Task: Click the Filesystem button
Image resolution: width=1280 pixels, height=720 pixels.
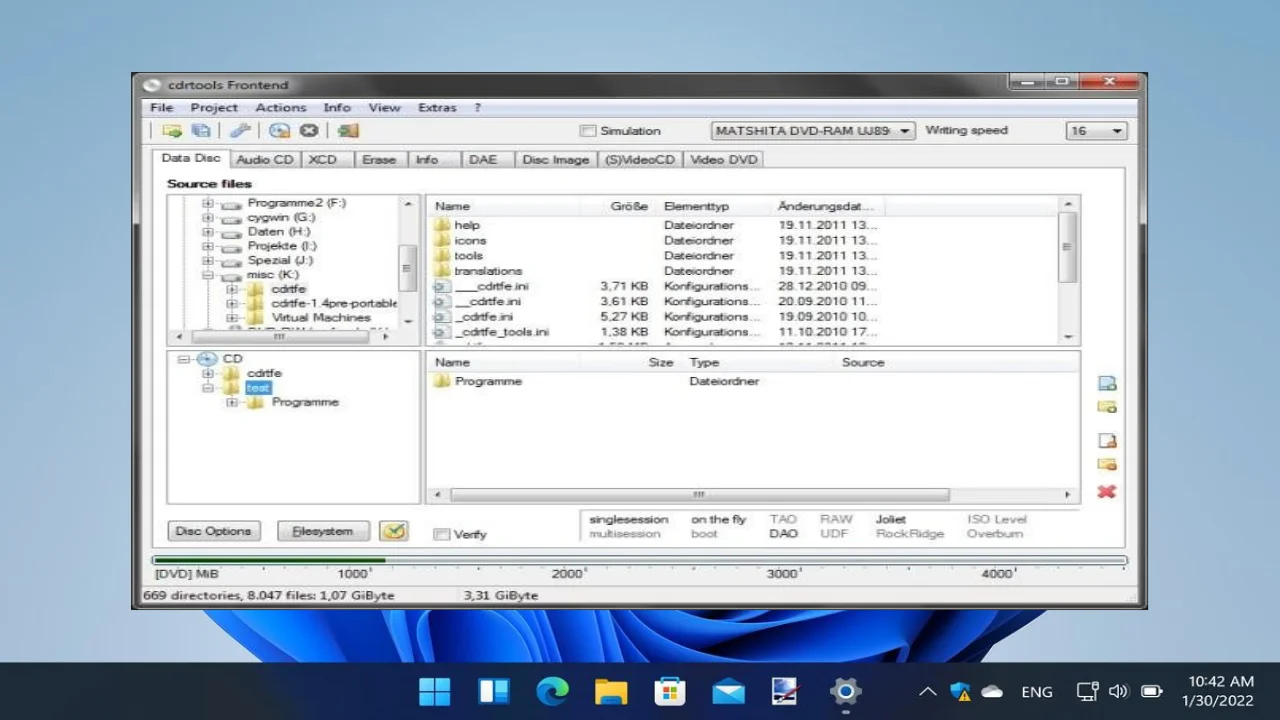Action: [x=323, y=531]
